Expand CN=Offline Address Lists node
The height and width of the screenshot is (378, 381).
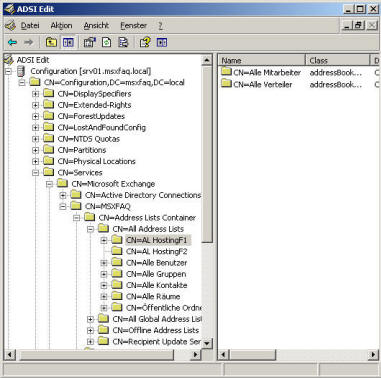pos(90,331)
